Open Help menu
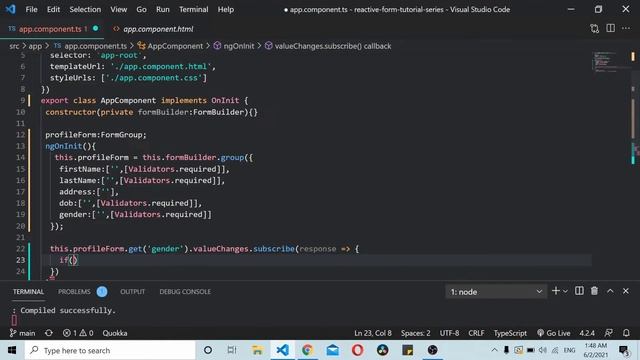This screenshot has width=640, height=360. (x=226, y=9)
